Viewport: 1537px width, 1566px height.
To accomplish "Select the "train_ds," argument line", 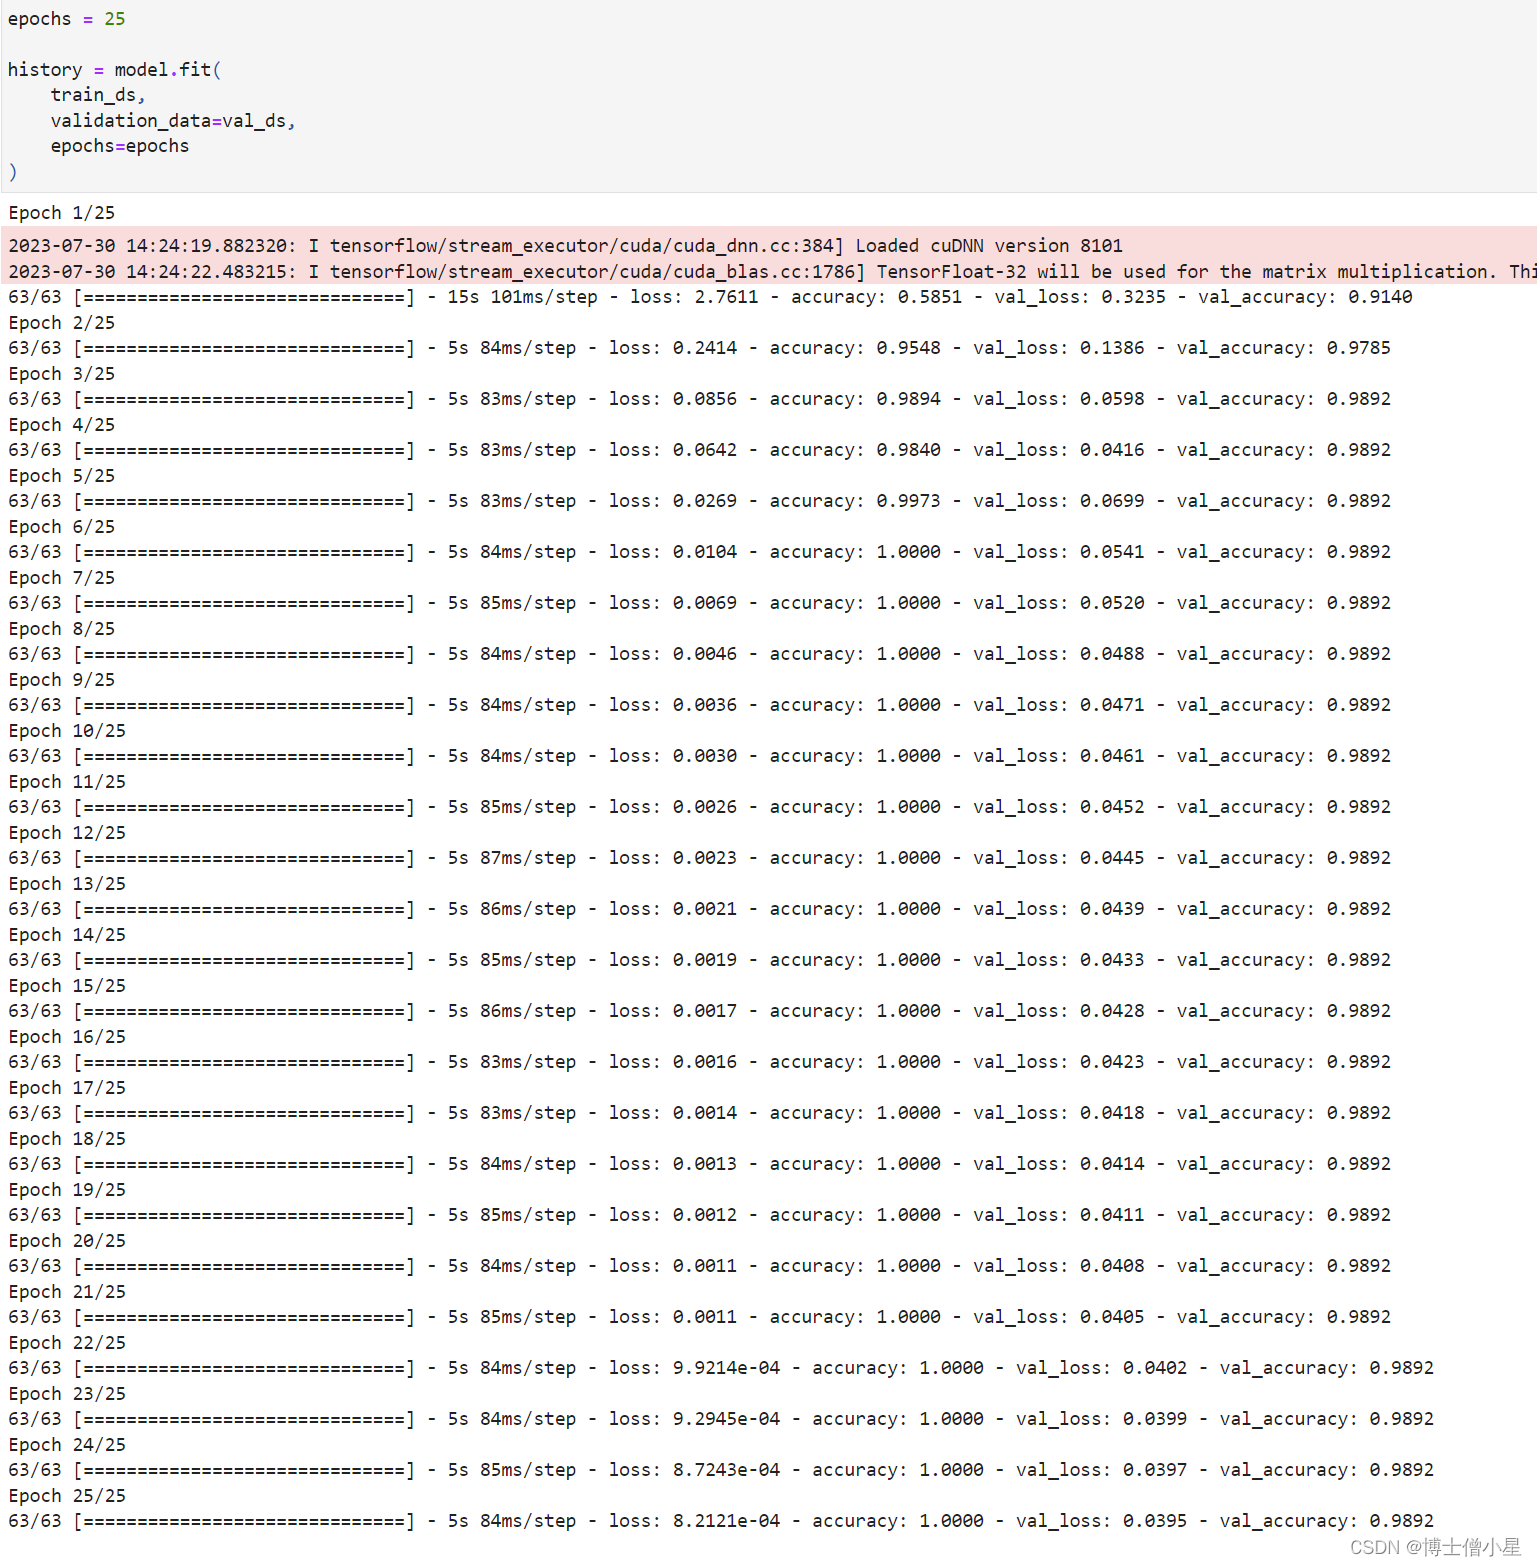I will [x=98, y=95].
